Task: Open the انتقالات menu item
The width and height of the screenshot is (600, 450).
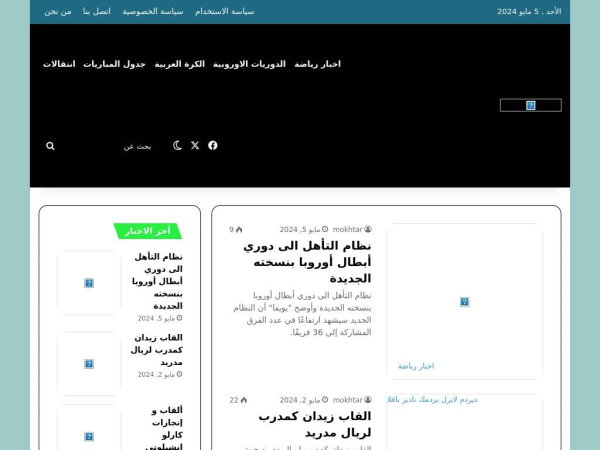Action: [x=59, y=64]
